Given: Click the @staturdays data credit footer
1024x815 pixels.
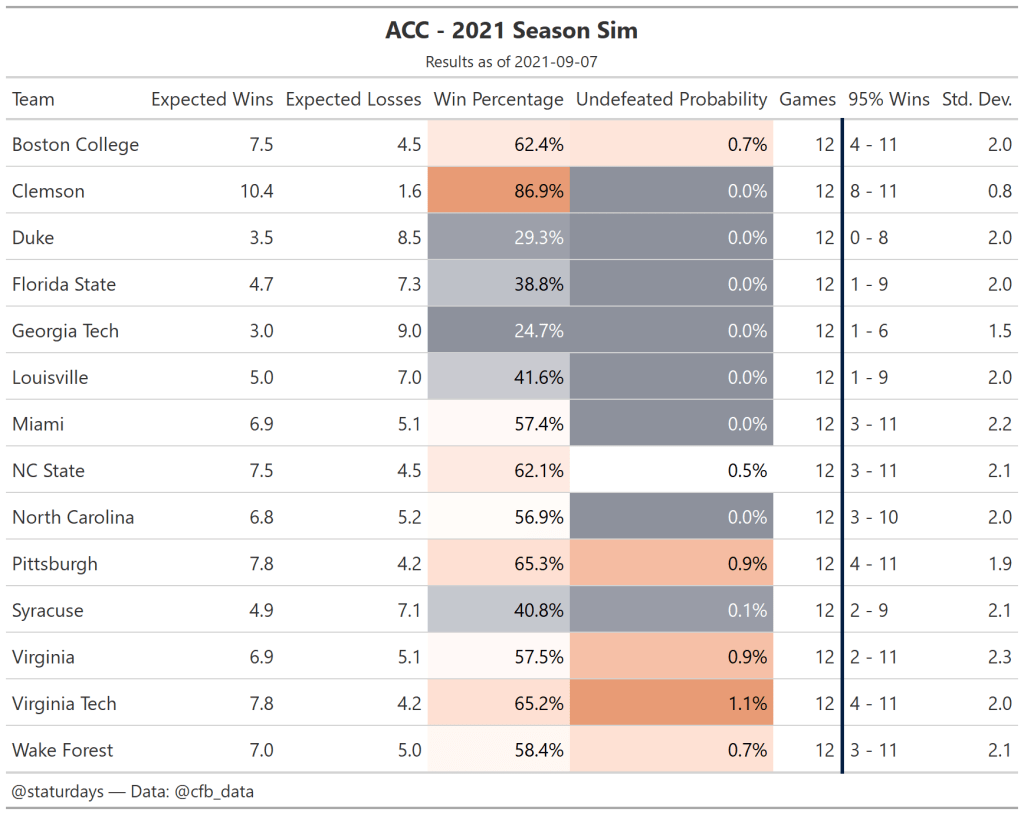Looking at the screenshot, I should tap(132, 791).
